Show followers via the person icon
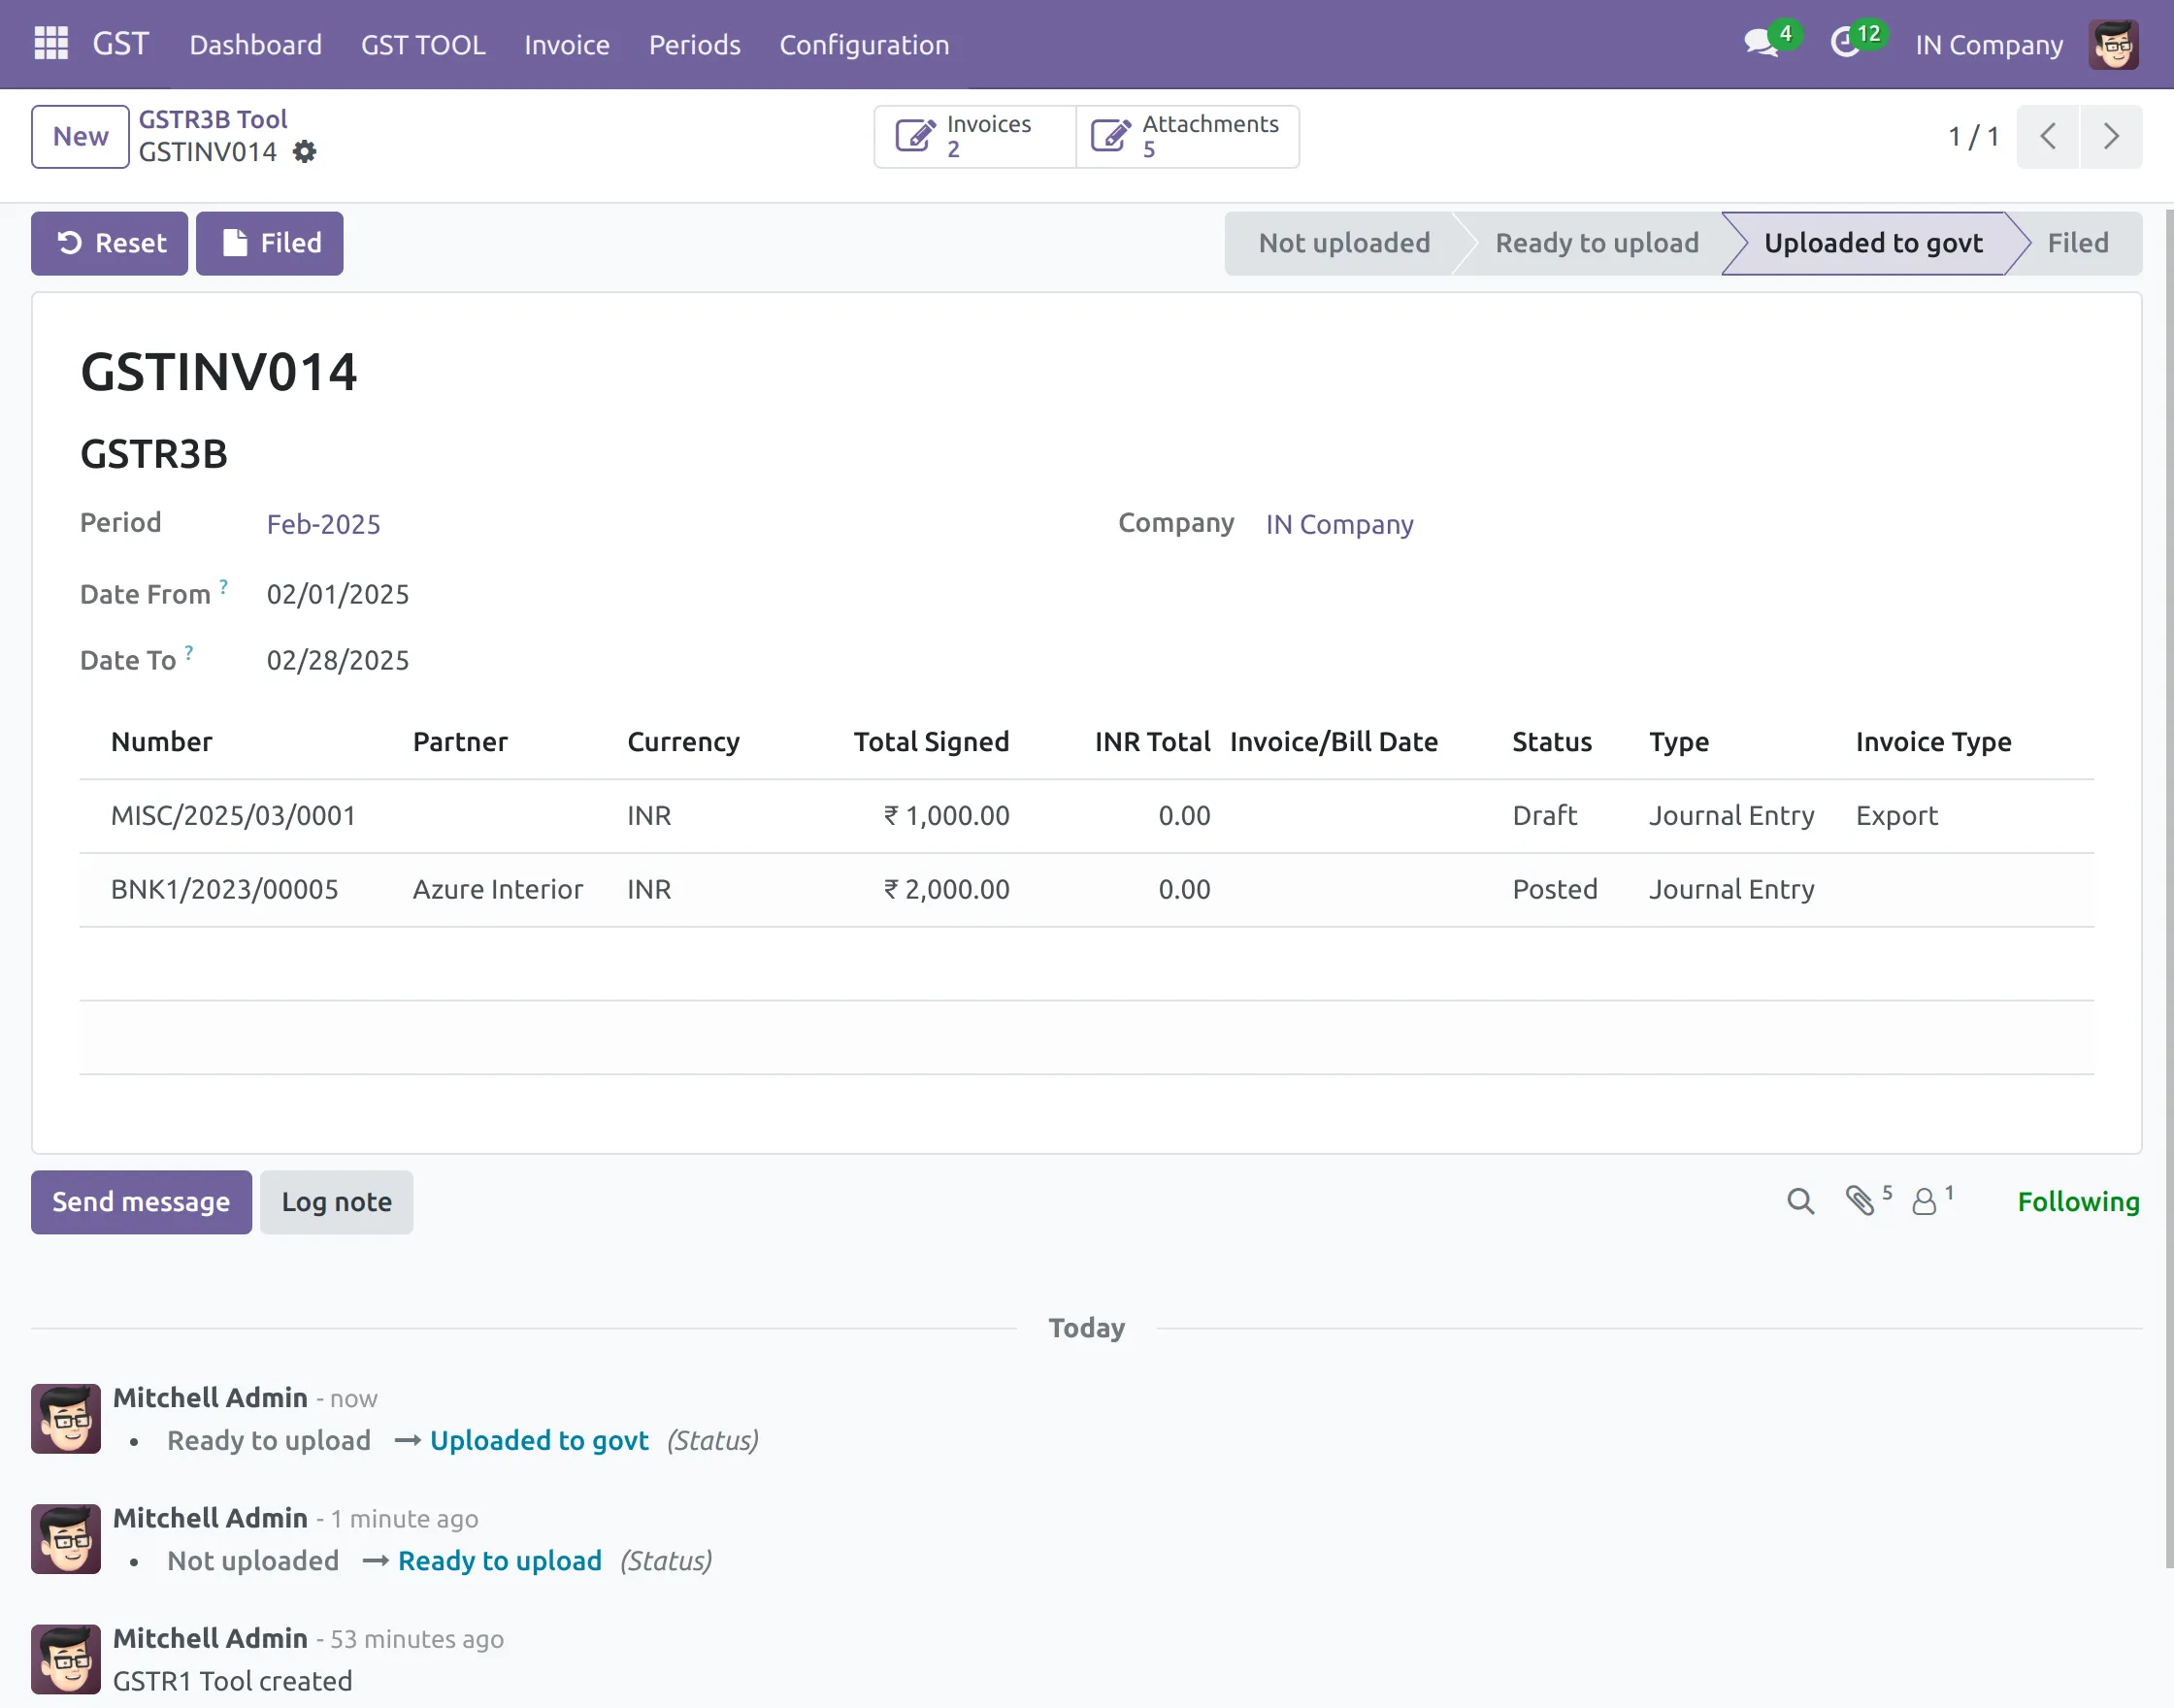Viewport: 2174px width, 1708px height. pos(1925,1202)
